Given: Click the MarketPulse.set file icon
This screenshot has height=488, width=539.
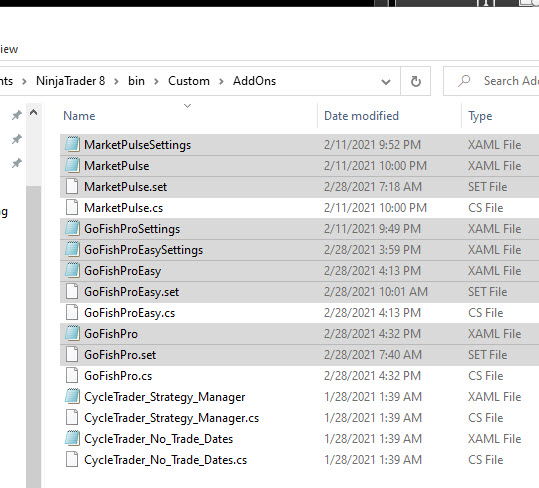Looking at the screenshot, I should pyautogui.click(x=72, y=186).
